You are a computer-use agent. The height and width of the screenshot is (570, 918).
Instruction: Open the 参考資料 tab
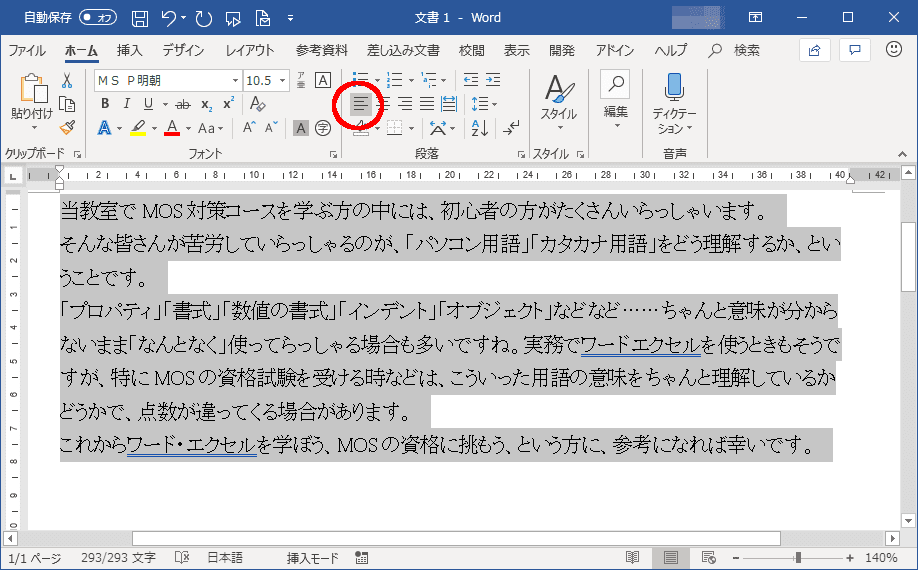pyautogui.click(x=321, y=50)
